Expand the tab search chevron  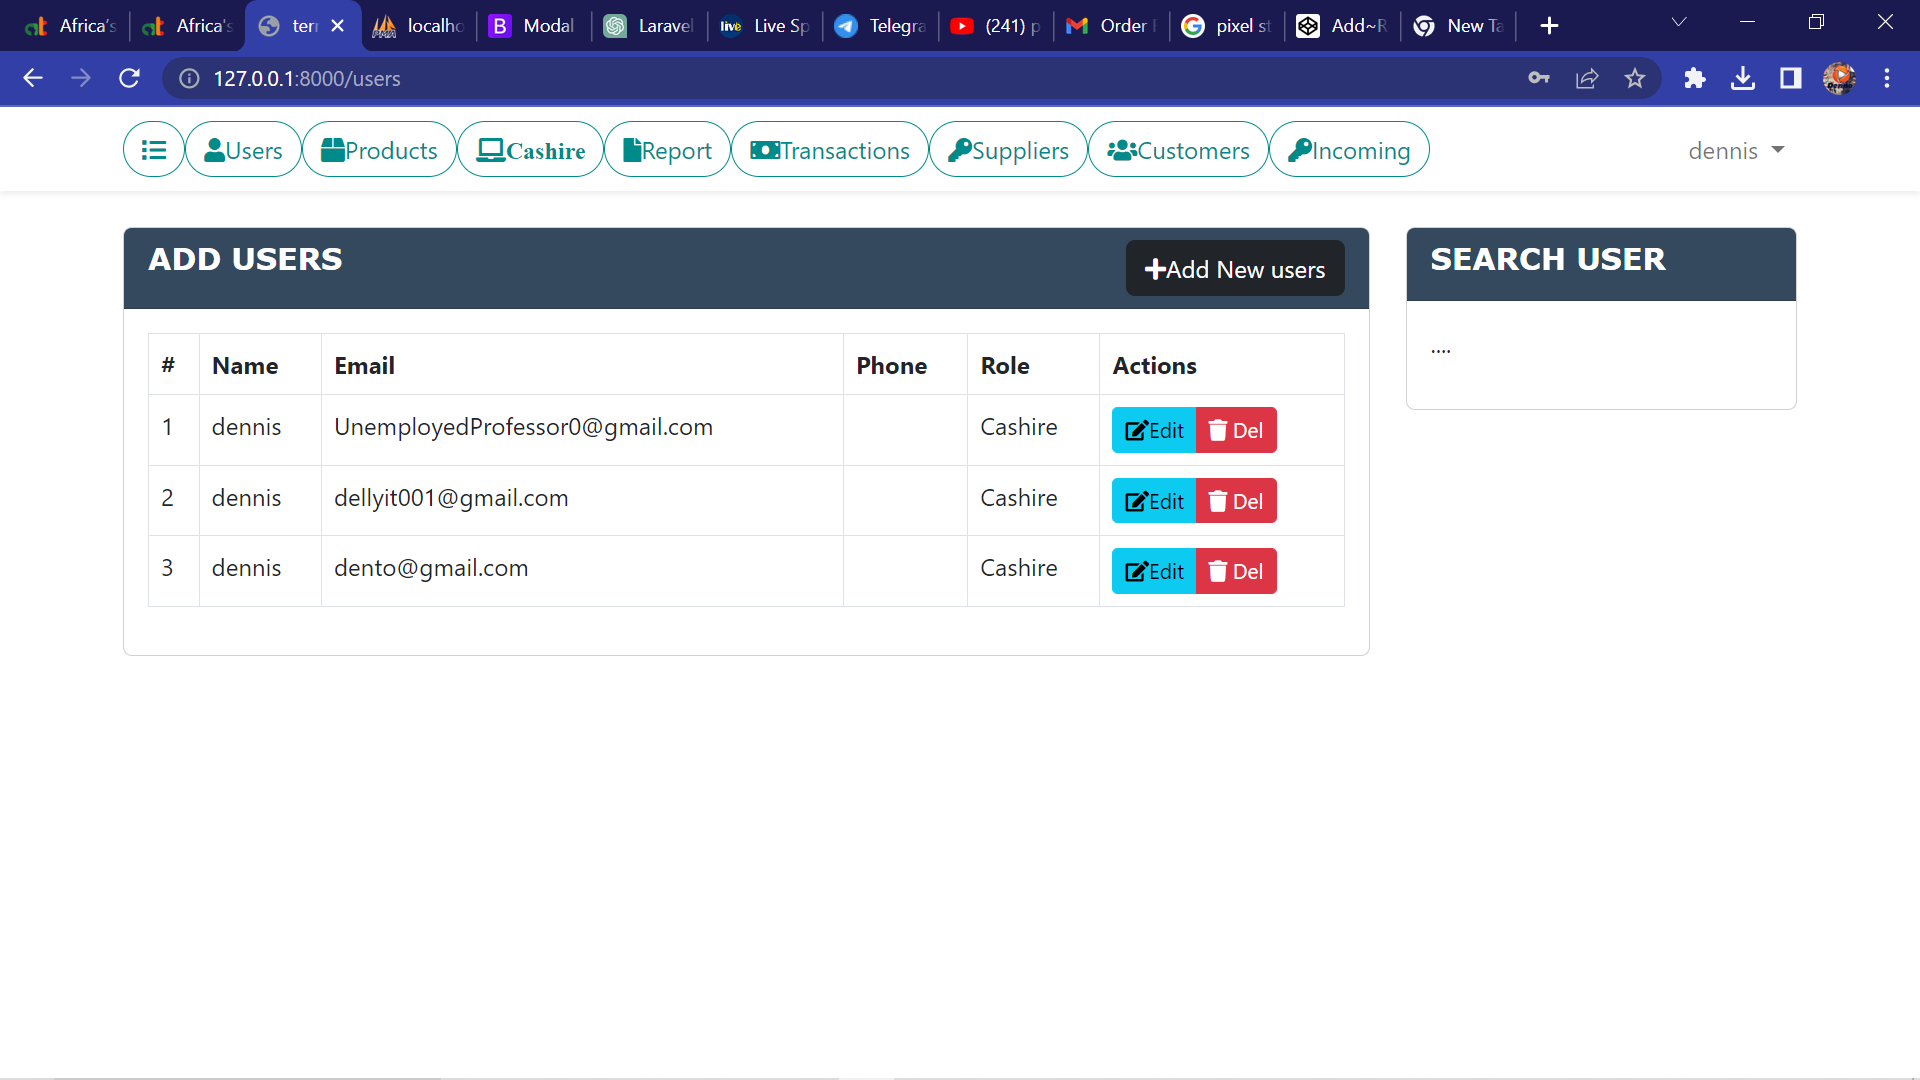coord(1679,22)
